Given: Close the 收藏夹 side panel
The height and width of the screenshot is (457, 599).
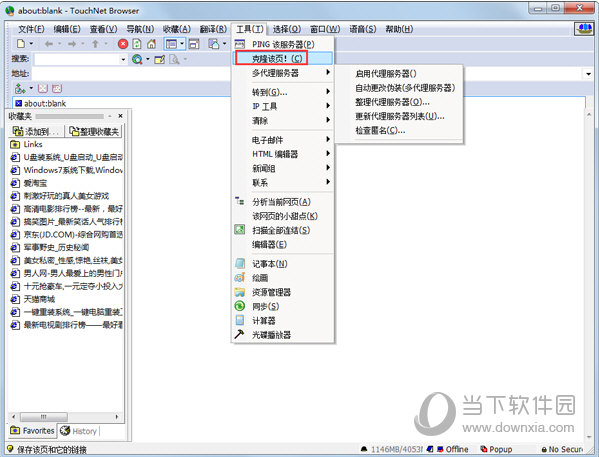Looking at the screenshot, I should coord(120,116).
